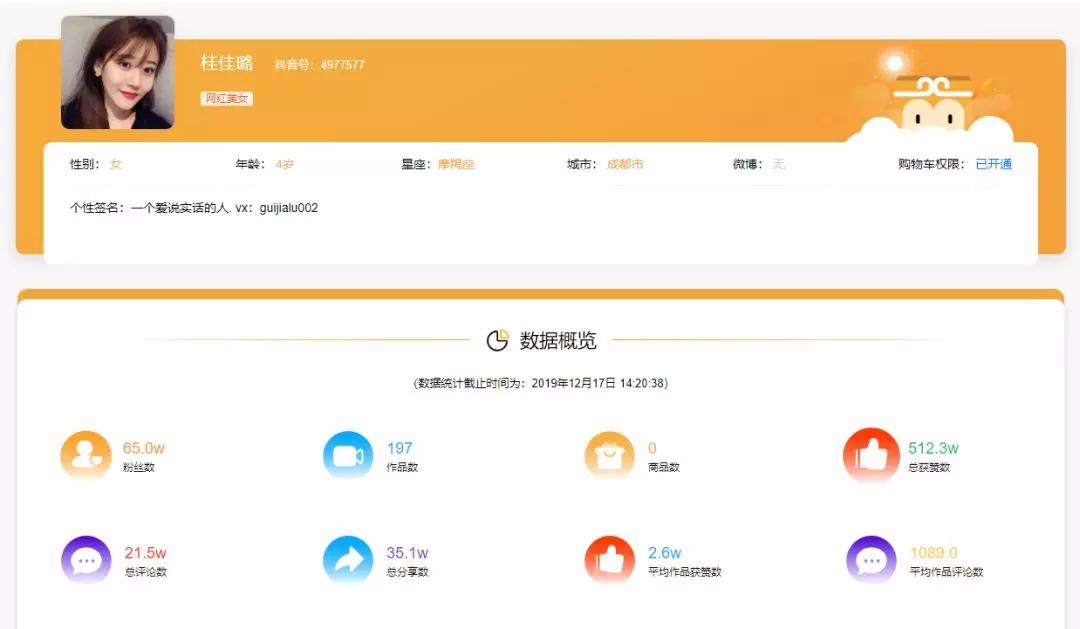Click the shopping bag icon for 商品数
Viewport: 1080px width, 629px height.
610,455
